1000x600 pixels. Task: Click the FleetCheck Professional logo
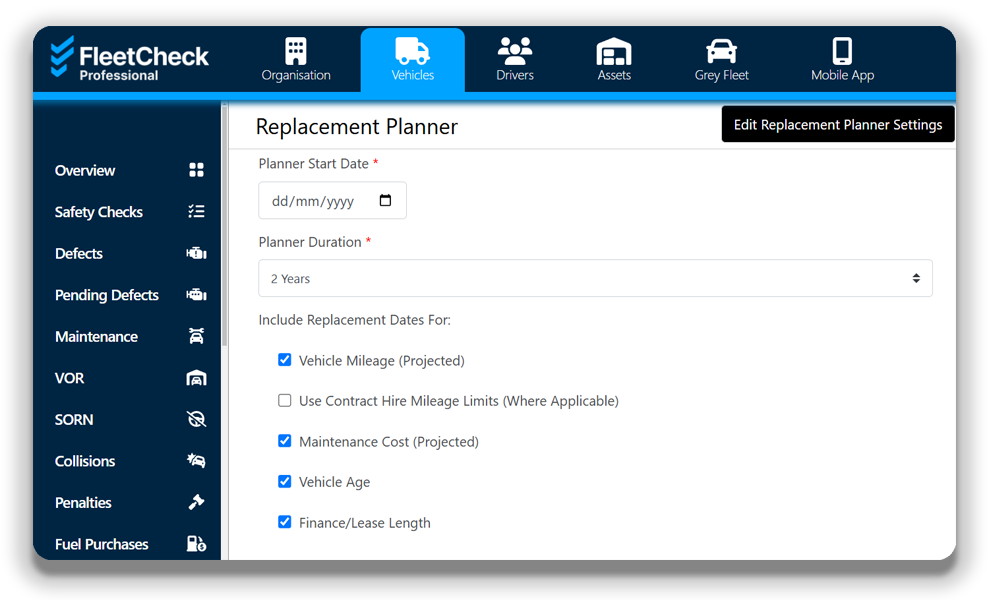[130, 59]
